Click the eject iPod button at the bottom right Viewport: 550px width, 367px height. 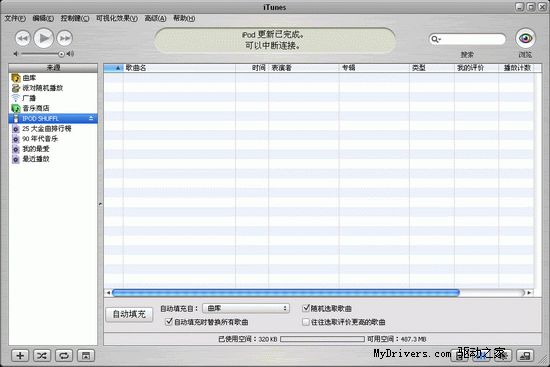tap(525, 355)
